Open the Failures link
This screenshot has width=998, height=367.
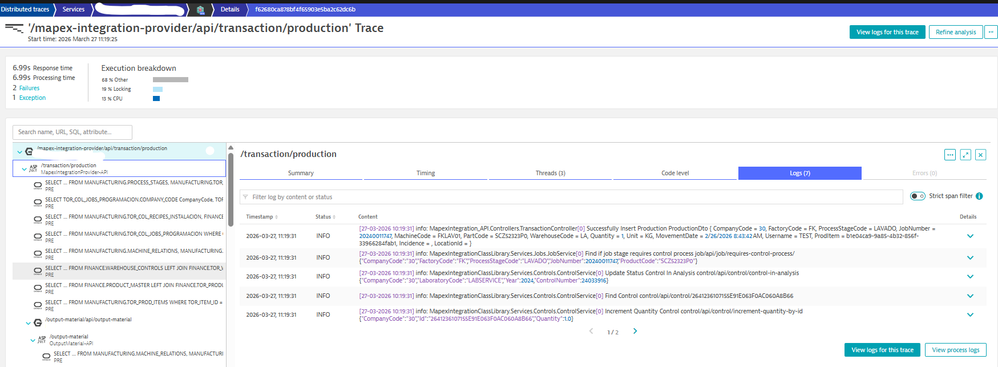30,88
